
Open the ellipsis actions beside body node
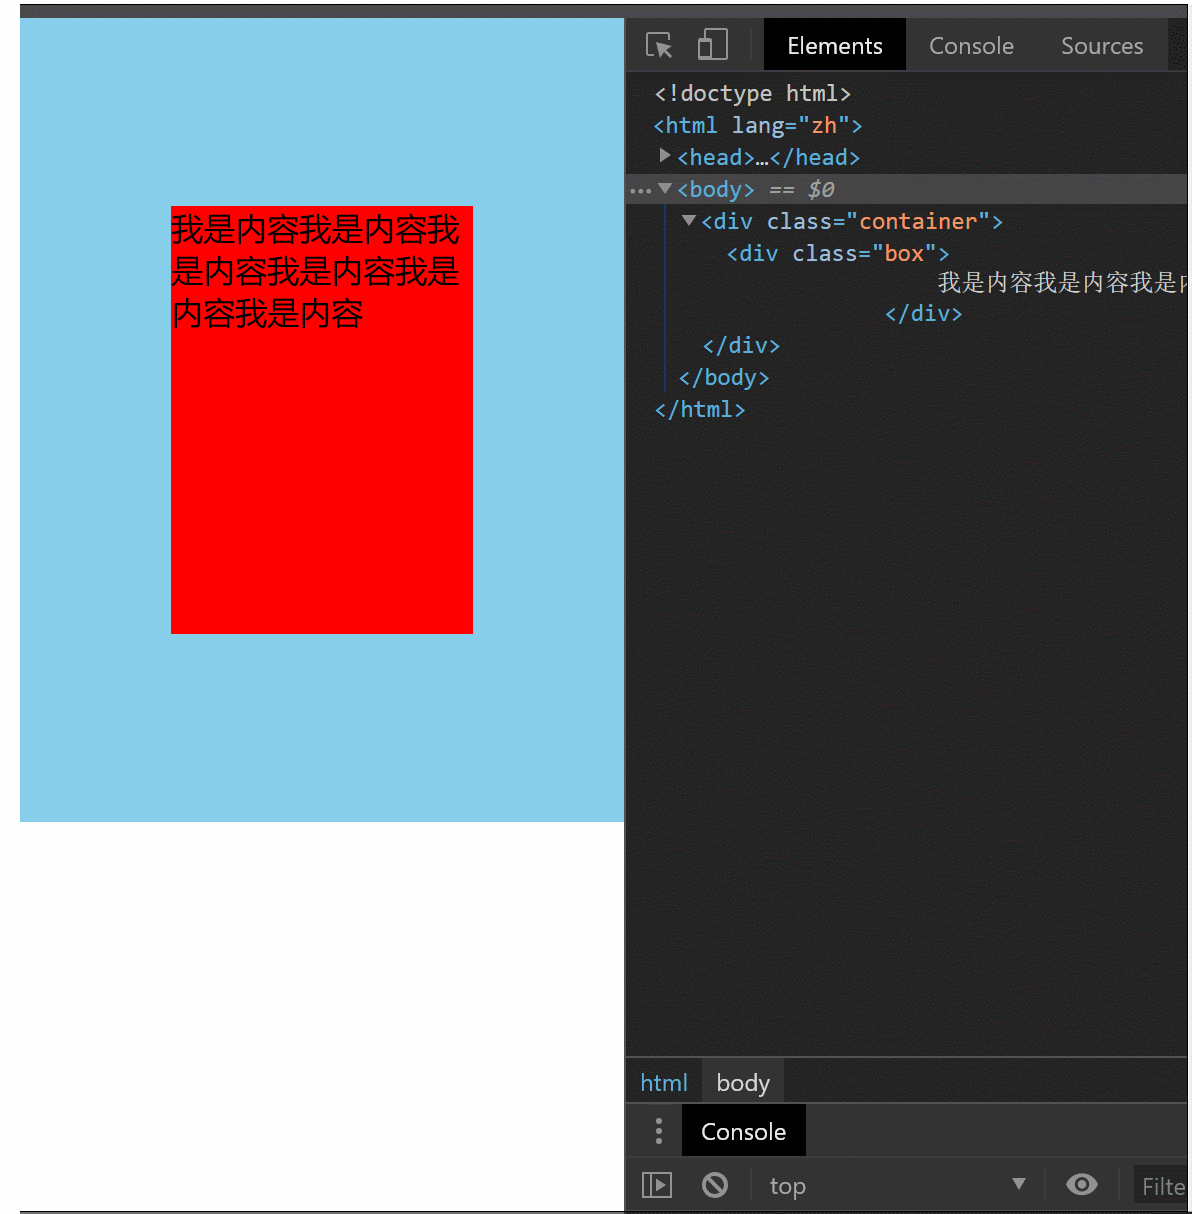640,190
